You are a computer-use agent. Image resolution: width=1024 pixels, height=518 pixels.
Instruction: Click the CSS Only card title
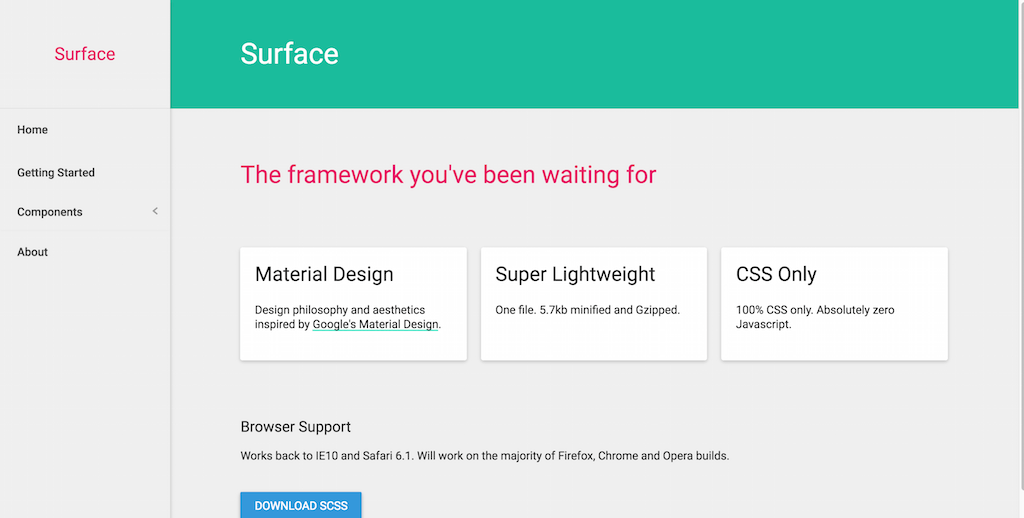pos(776,274)
